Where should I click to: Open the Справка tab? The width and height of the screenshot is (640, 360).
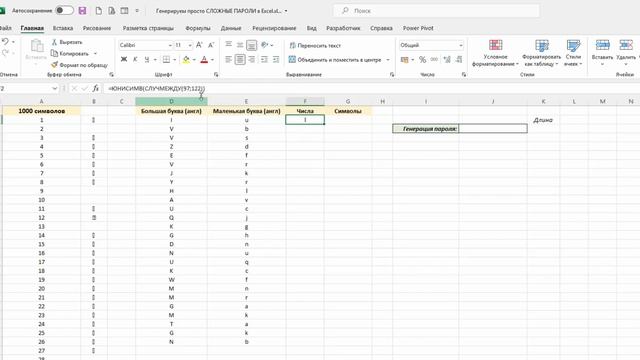[381, 28]
